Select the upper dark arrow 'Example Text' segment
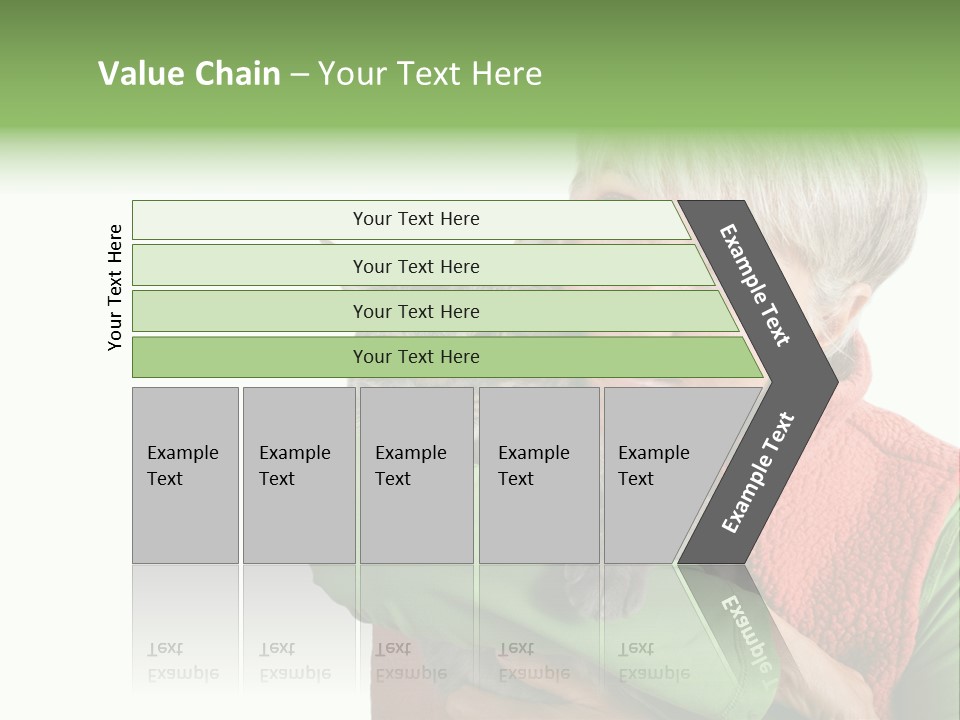The image size is (960, 720). 757,288
